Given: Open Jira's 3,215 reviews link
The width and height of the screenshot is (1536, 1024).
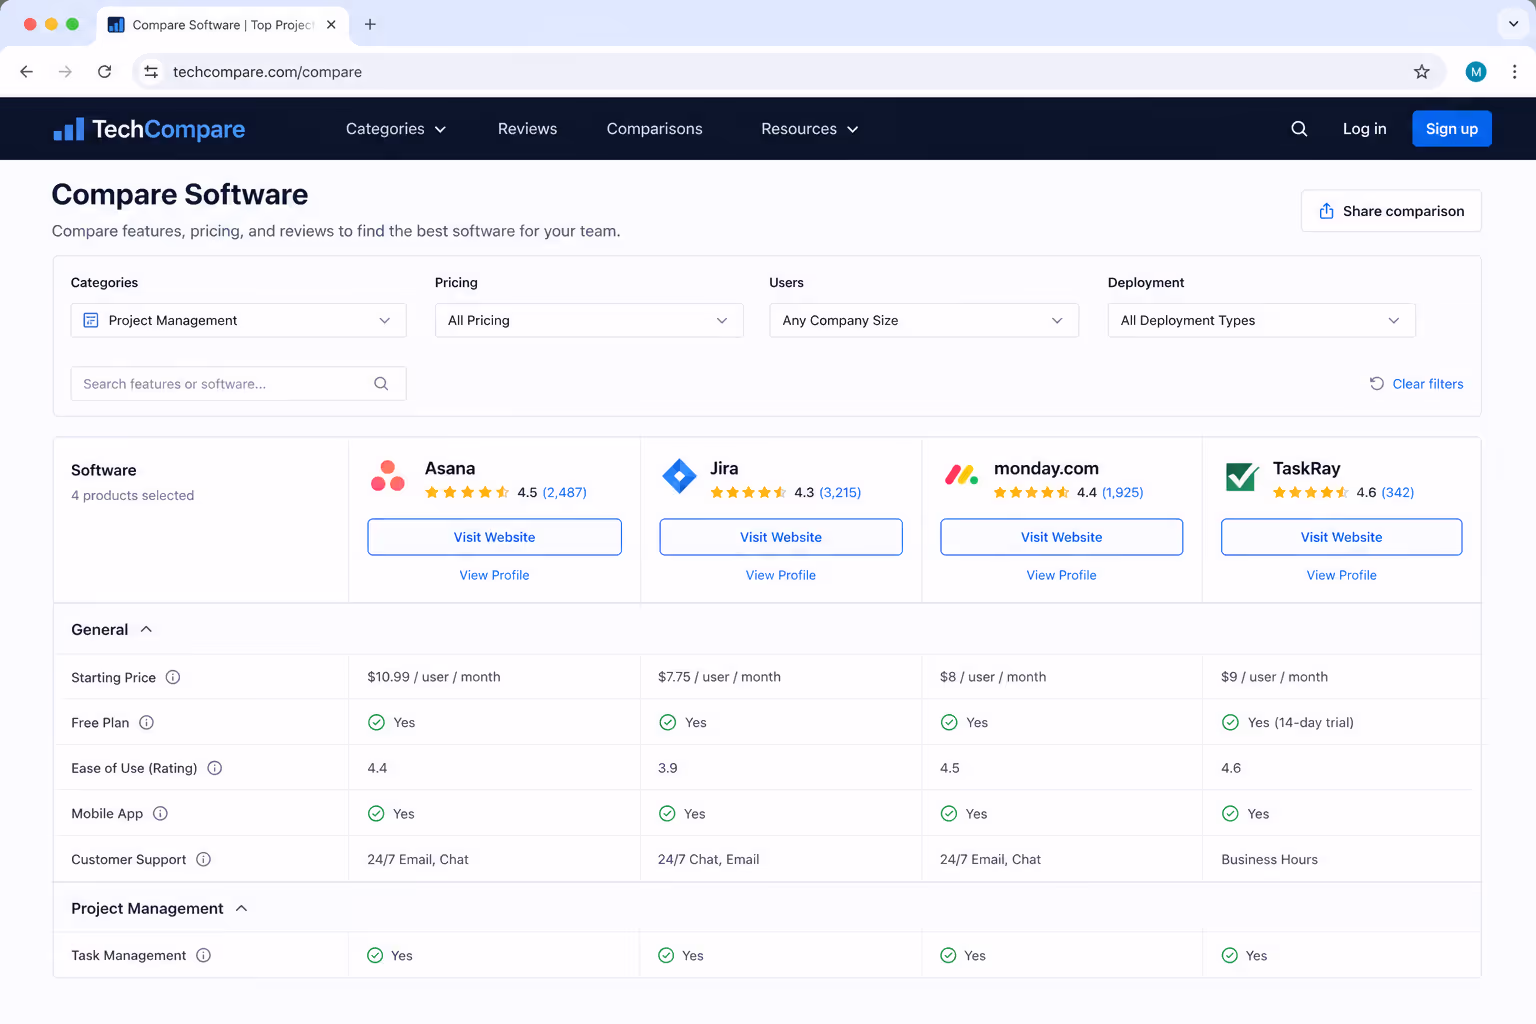Looking at the screenshot, I should click(x=840, y=492).
